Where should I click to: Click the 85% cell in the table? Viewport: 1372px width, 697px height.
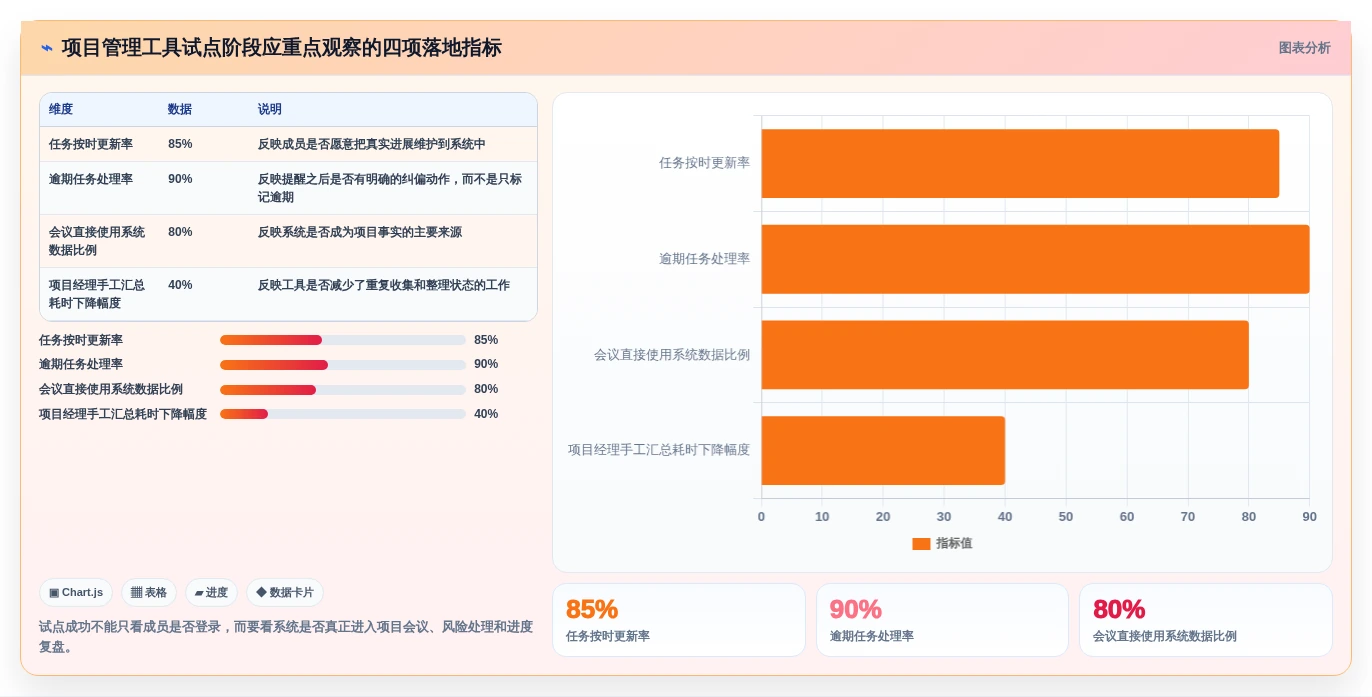click(180, 144)
